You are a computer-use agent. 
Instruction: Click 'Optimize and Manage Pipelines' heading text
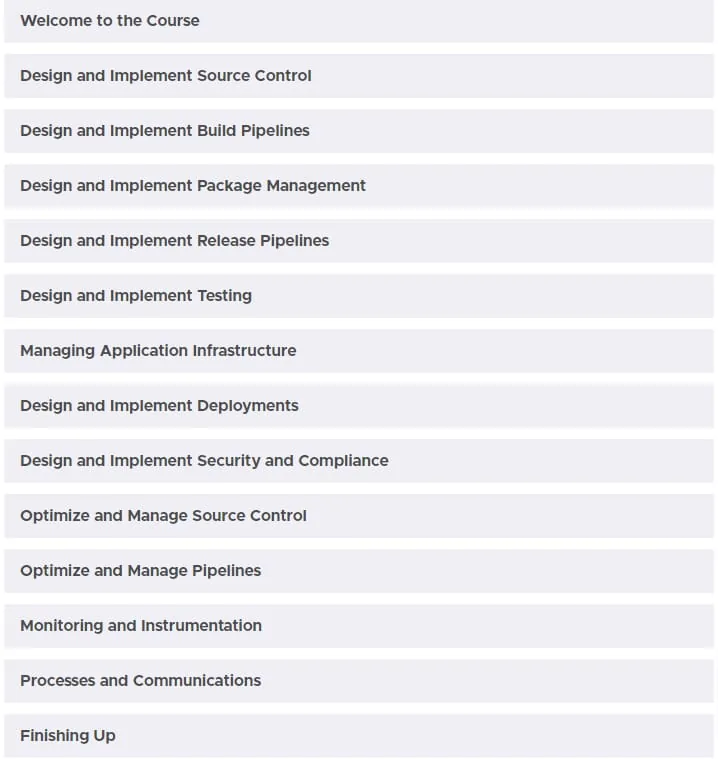[x=141, y=571]
